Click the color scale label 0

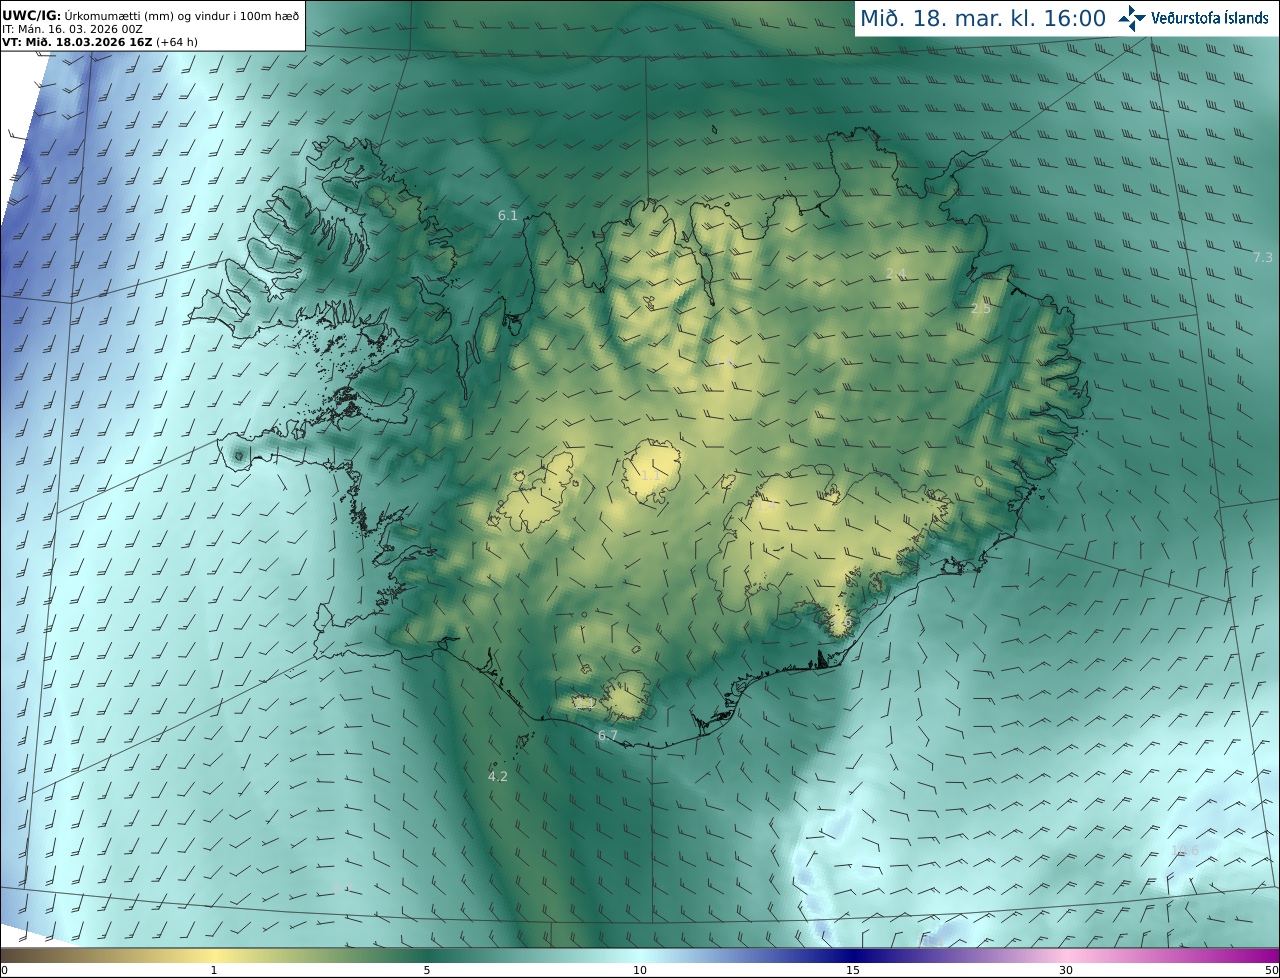coord(4,970)
